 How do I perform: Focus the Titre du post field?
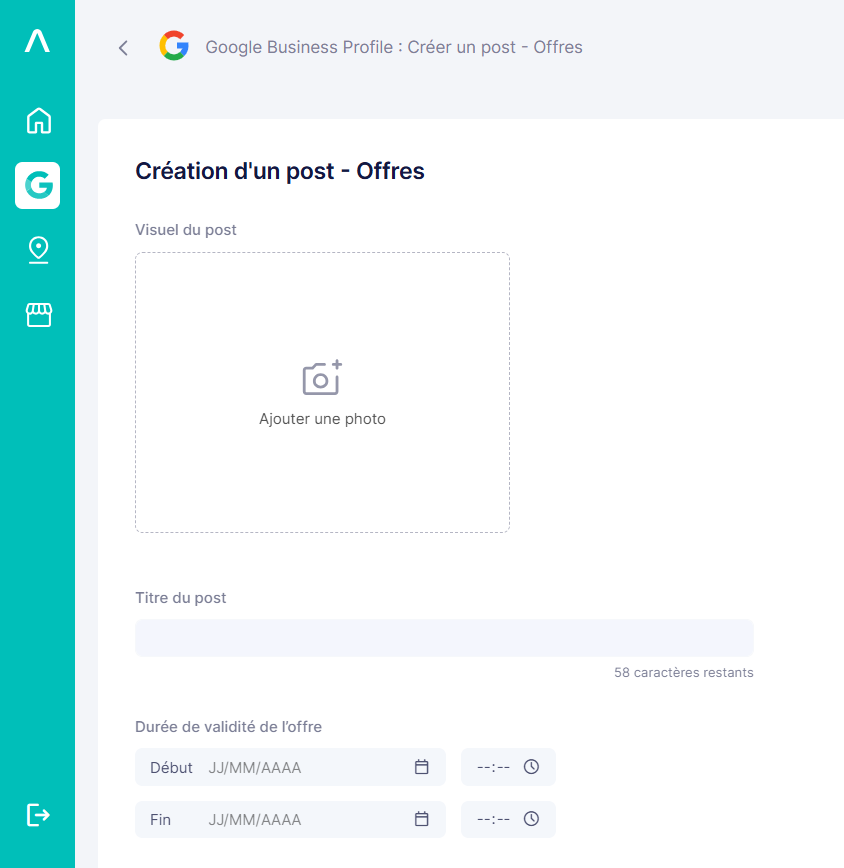[444, 638]
